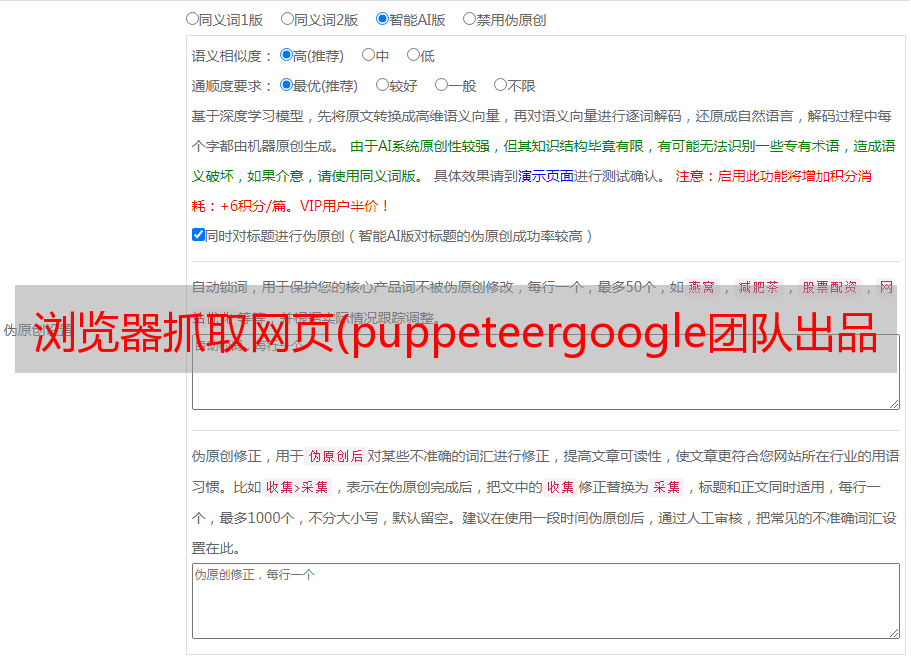
Task: Click the 燕窝 example keyword tag
Action: click(701, 287)
